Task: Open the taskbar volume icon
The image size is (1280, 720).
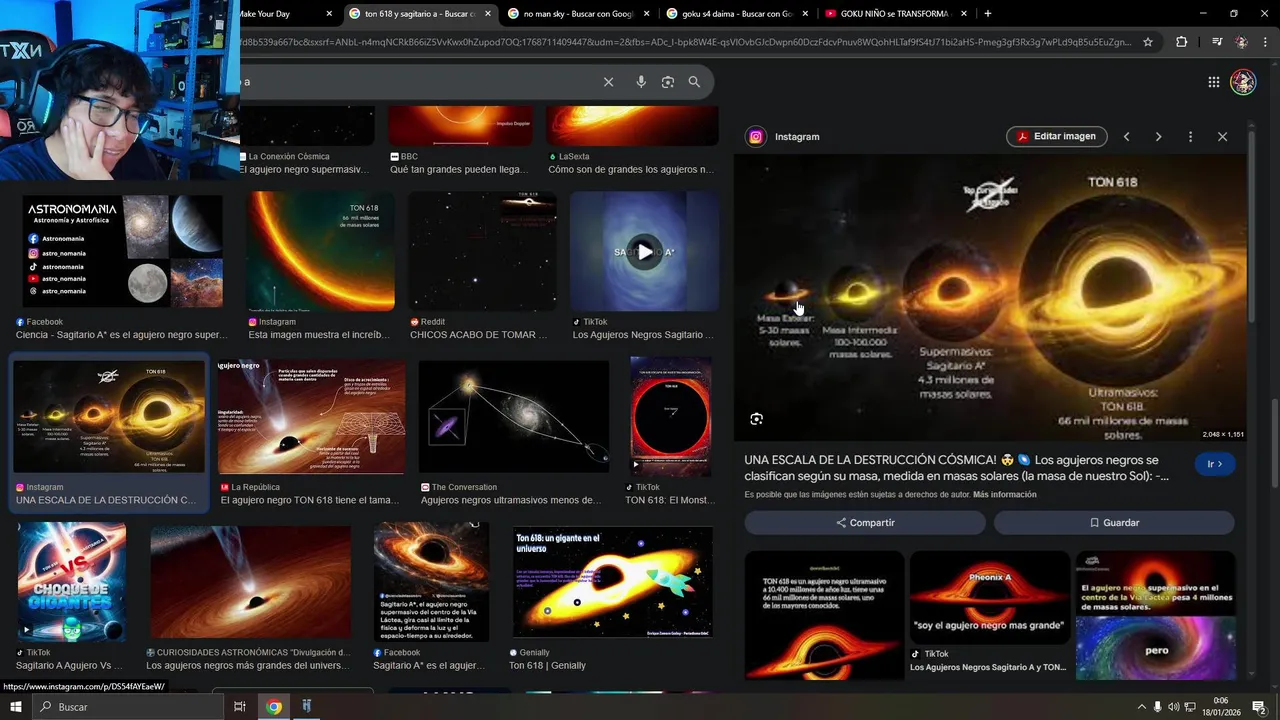Action: [x=1174, y=707]
